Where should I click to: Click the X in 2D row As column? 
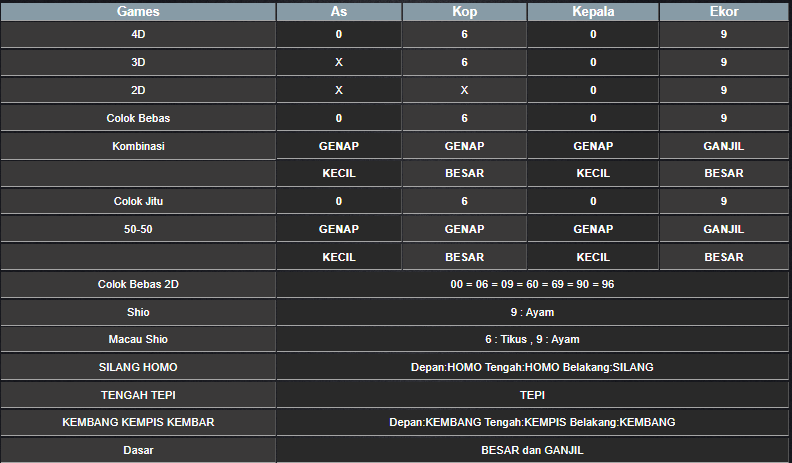click(x=339, y=90)
